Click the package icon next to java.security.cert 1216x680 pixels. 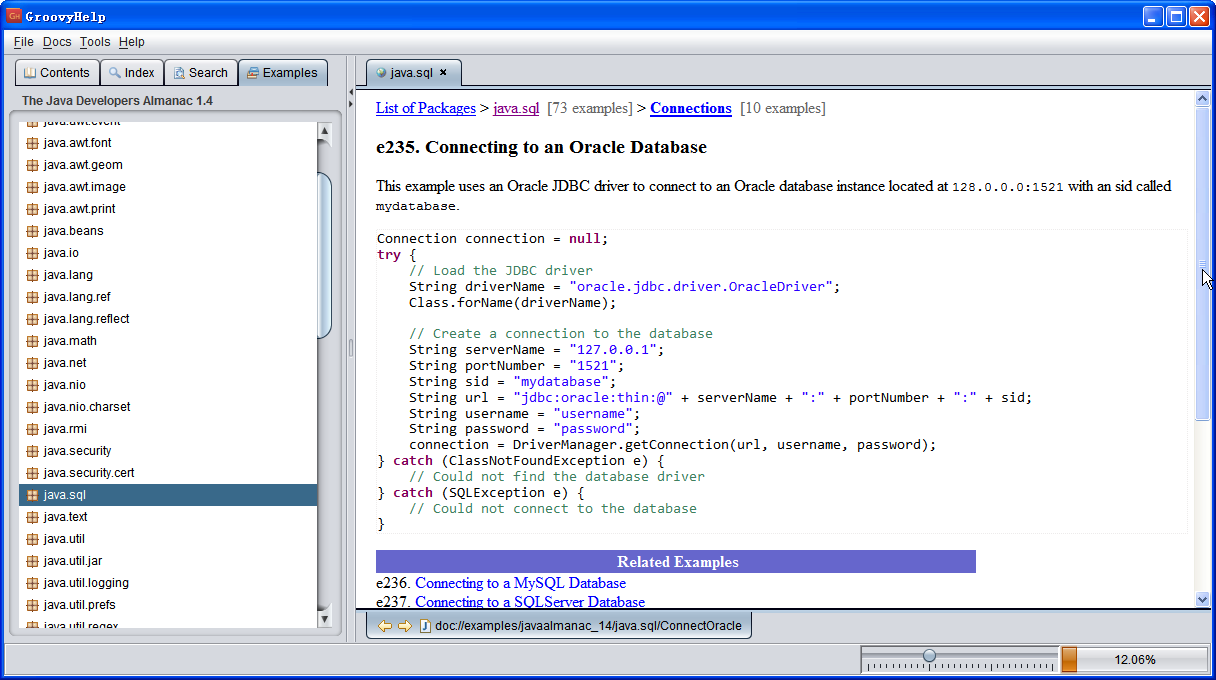[x=33, y=473]
